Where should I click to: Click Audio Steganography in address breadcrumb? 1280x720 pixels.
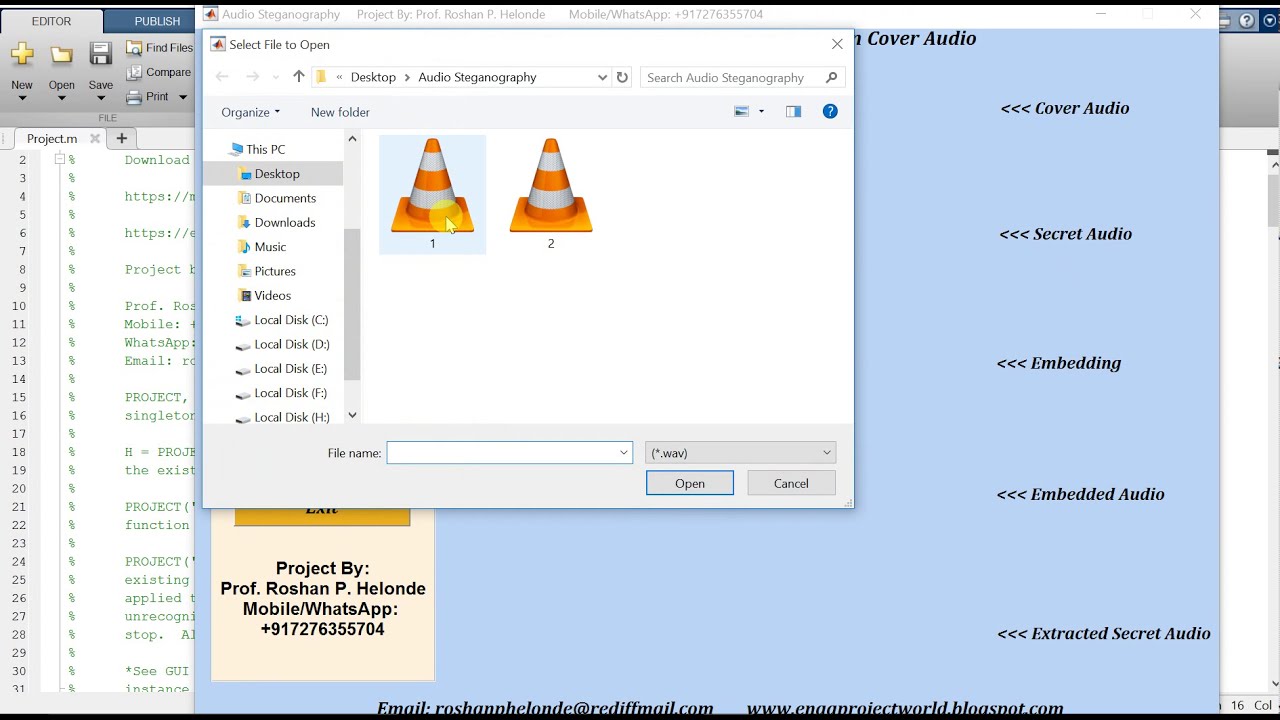tap(477, 77)
